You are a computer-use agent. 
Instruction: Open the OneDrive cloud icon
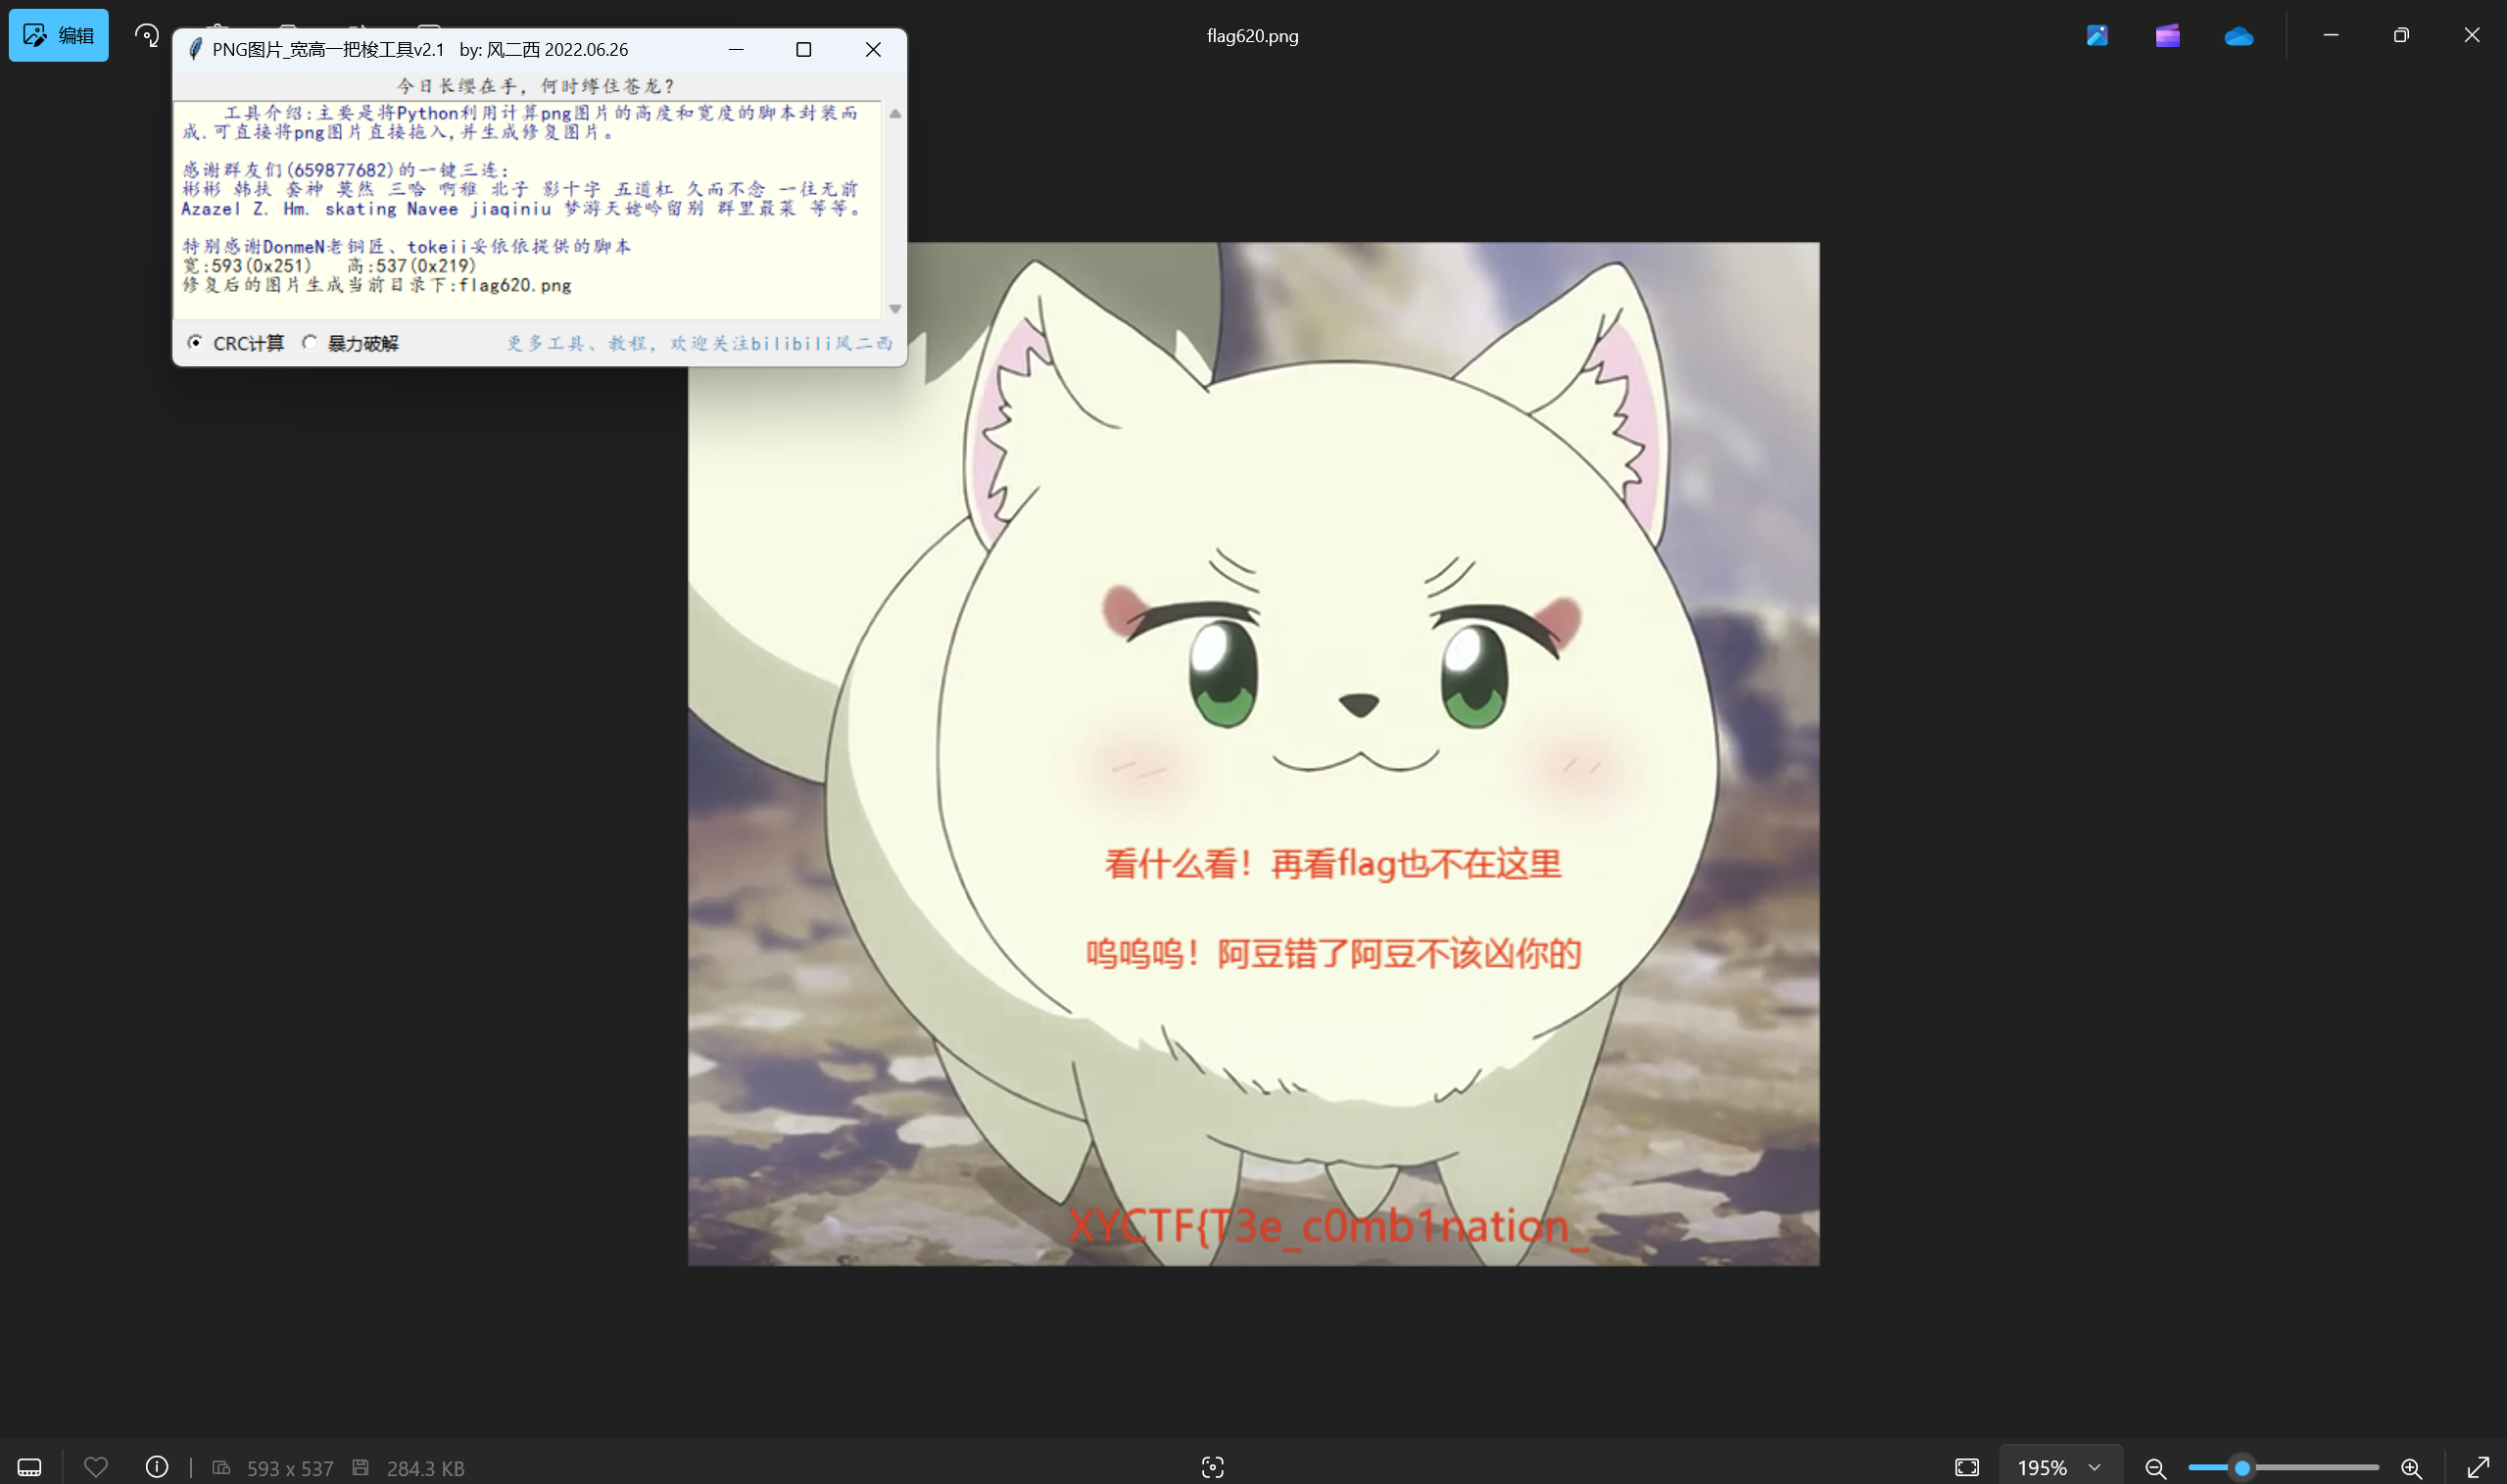(x=2238, y=36)
